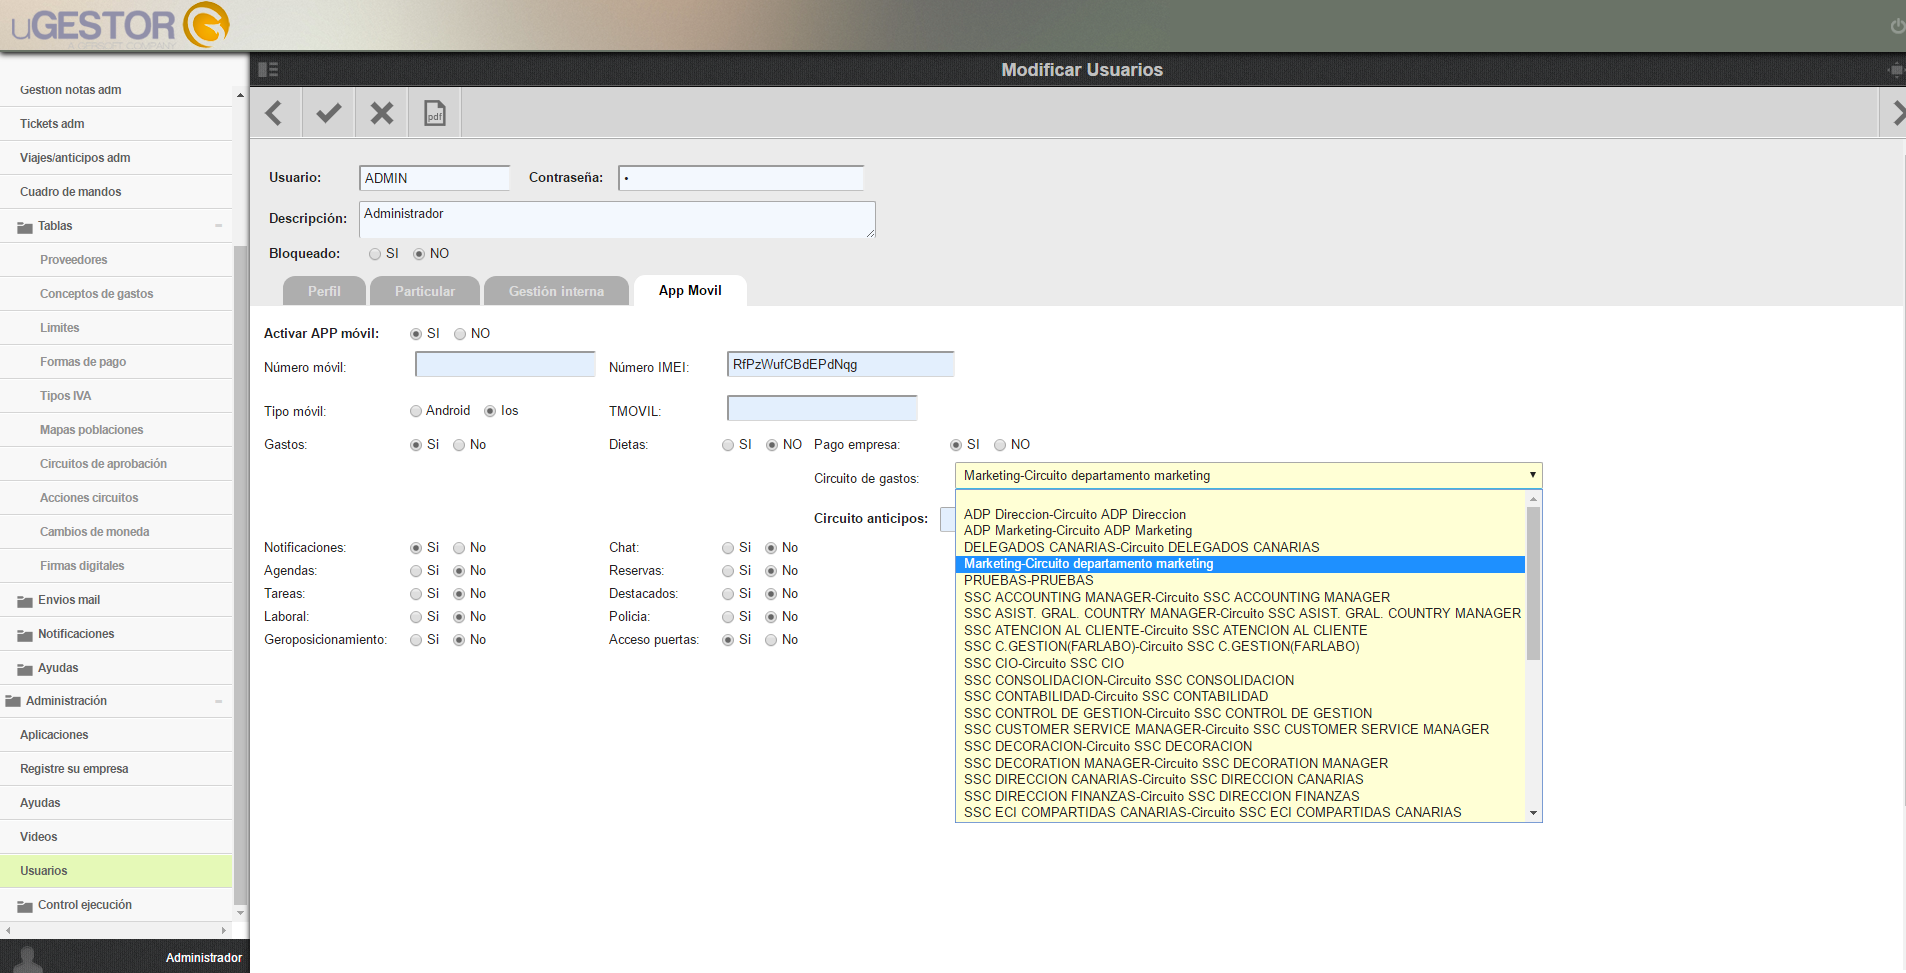Screen dimensions: 1906x973
Task: Switch to the Particular tab
Action: pyautogui.click(x=425, y=291)
